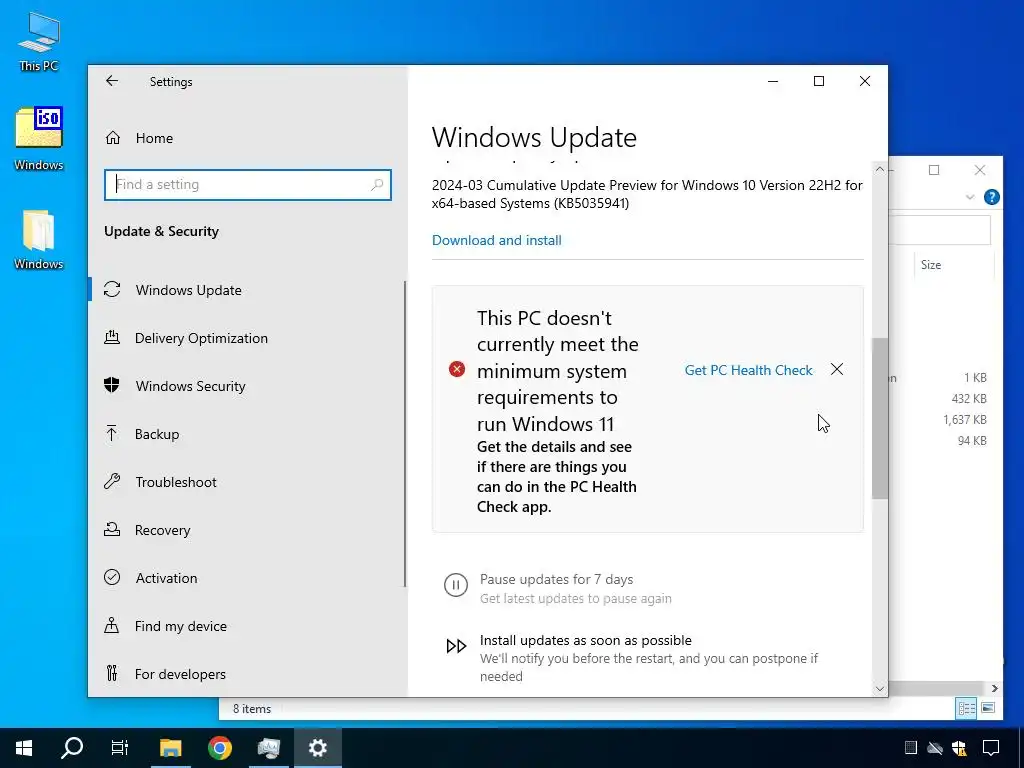Image resolution: width=1024 pixels, height=768 pixels.
Task: Open Google Chrome from the taskbar
Action: pyautogui.click(x=219, y=748)
